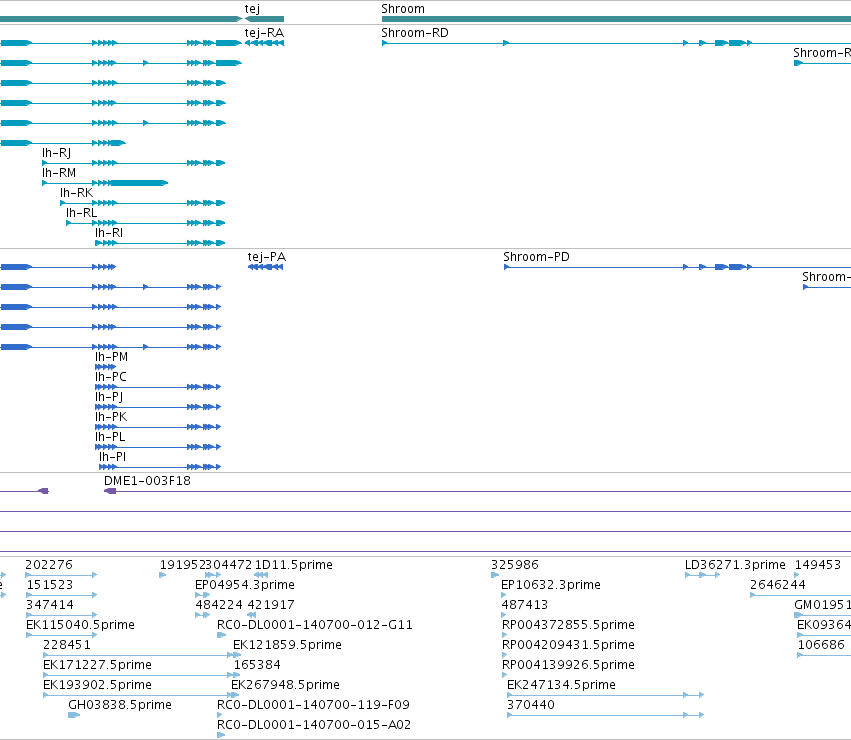Select EST 325986 label

pyautogui.click(x=515, y=565)
